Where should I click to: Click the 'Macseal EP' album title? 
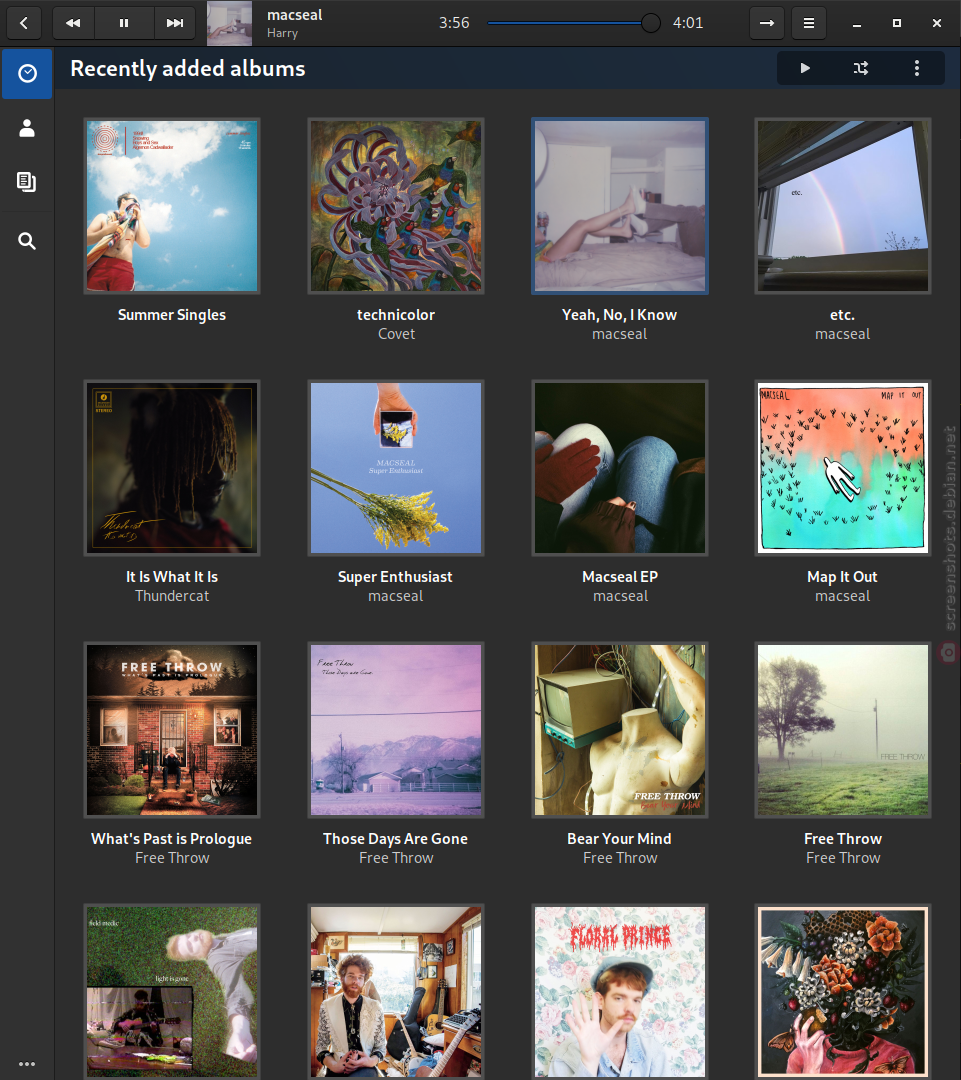[x=620, y=577]
